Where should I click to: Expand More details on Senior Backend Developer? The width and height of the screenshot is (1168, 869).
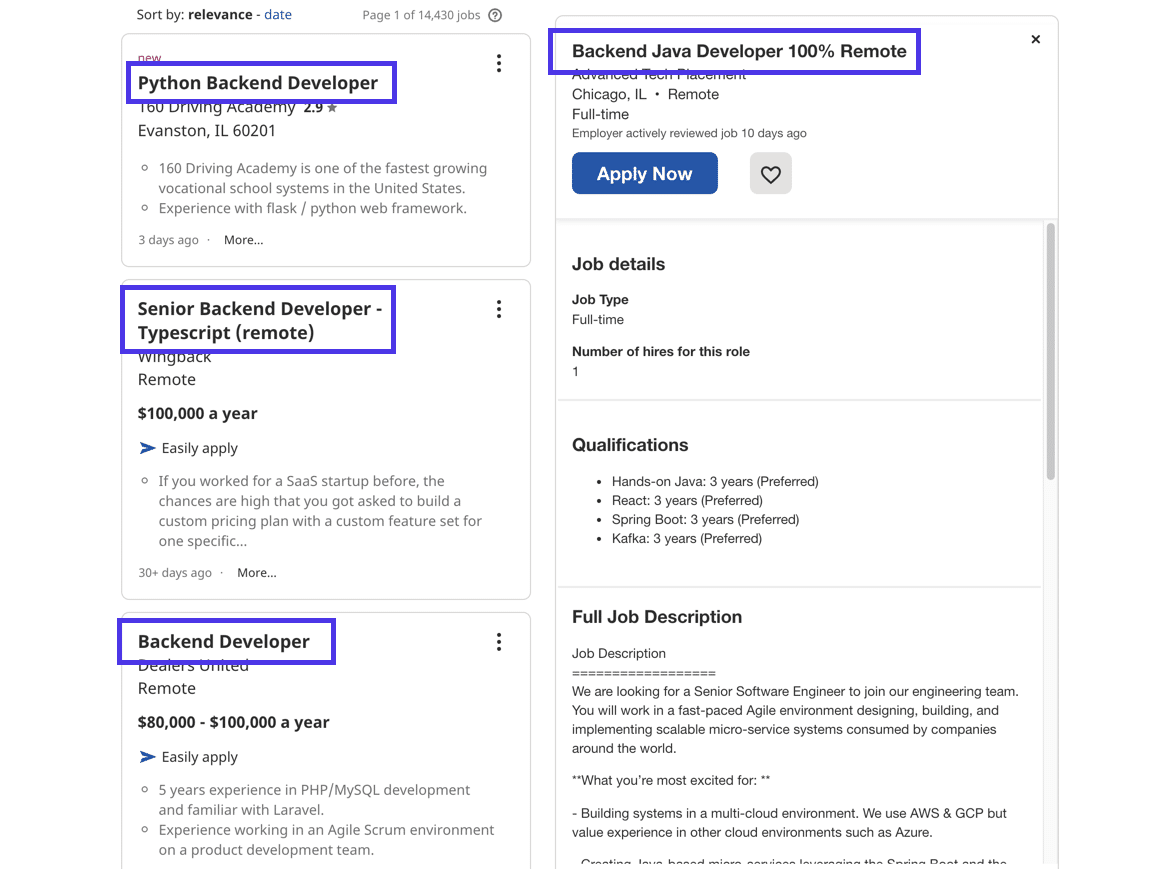pos(256,572)
